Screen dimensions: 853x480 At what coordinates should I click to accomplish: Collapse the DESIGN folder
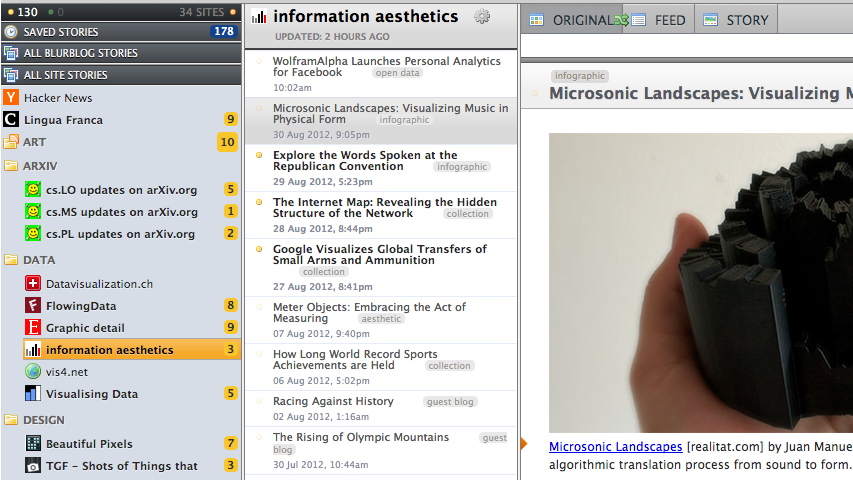pyautogui.click(x=11, y=420)
